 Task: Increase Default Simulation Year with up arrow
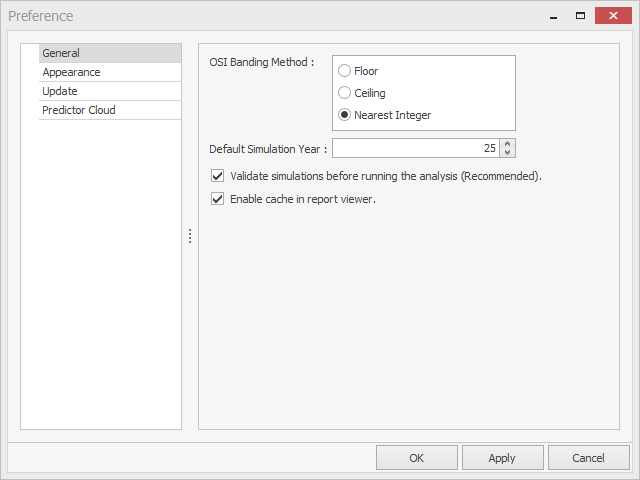pos(507,144)
